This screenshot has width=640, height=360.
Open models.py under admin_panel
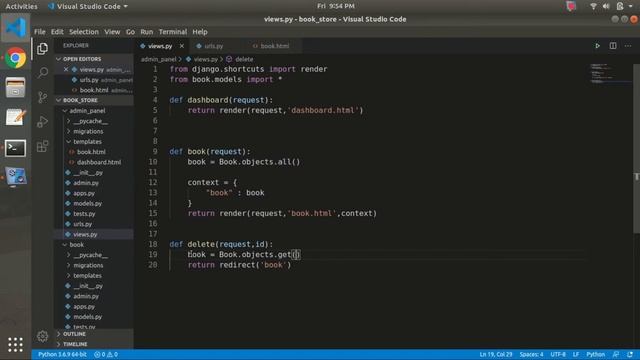click(88, 203)
